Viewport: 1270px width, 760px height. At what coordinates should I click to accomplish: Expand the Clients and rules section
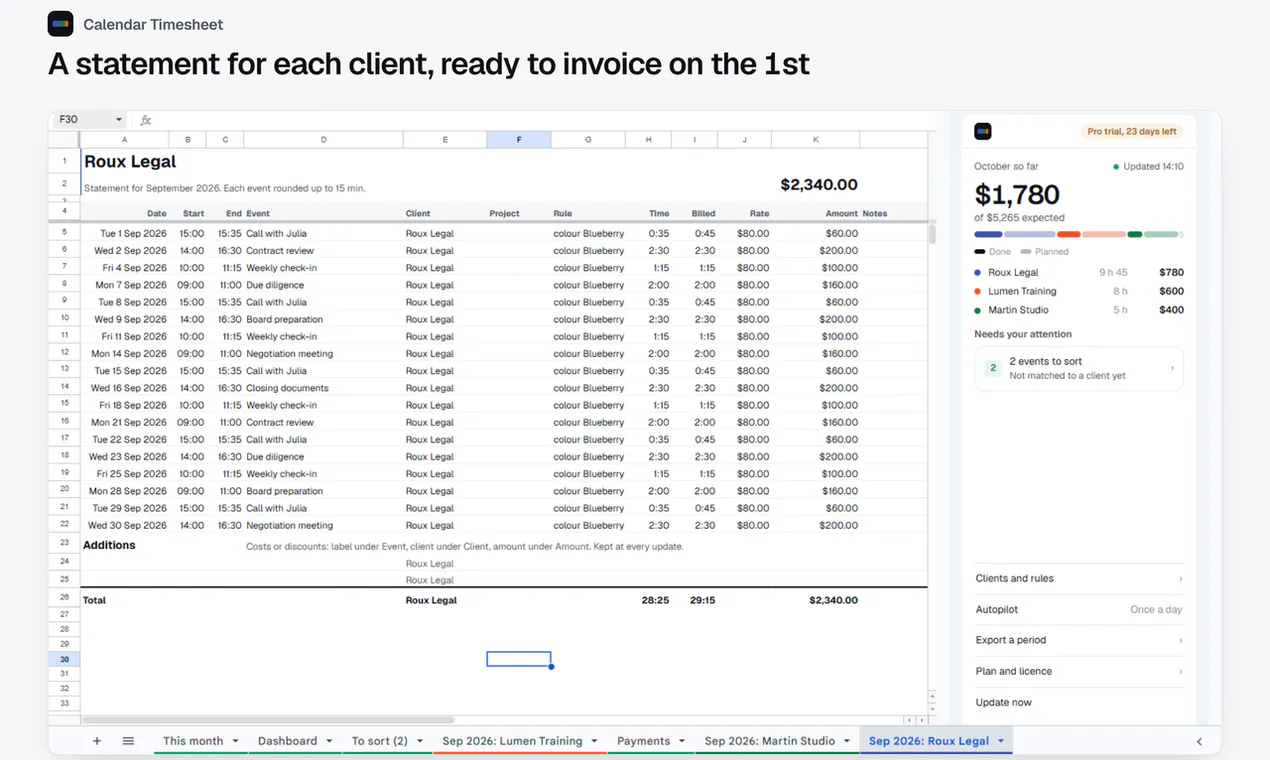(x=1079, y=578)
